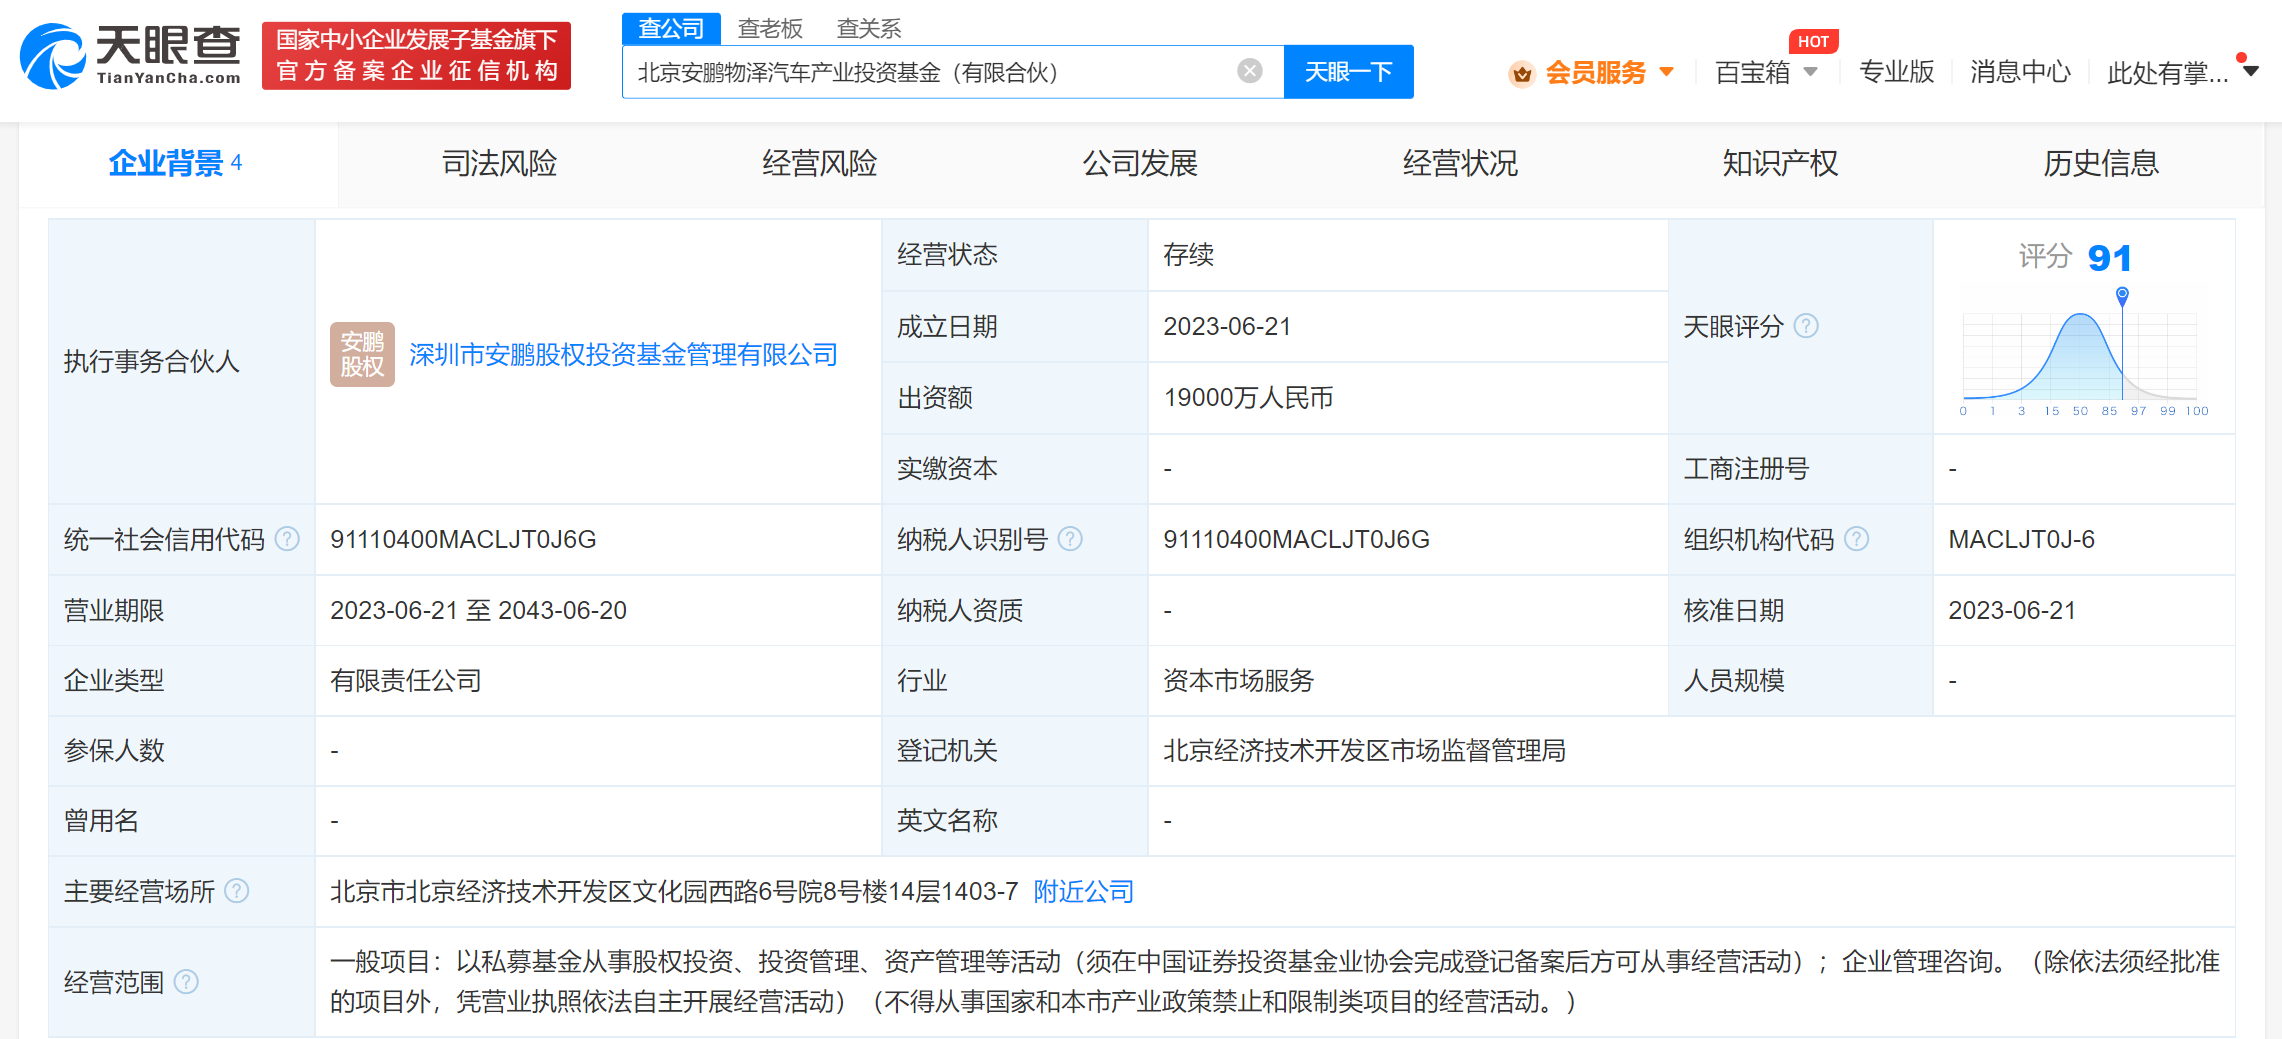2282x1039 pixels.
Task: Click the red 官方备案企业征信机构 banner
Action: coord(416,56)
